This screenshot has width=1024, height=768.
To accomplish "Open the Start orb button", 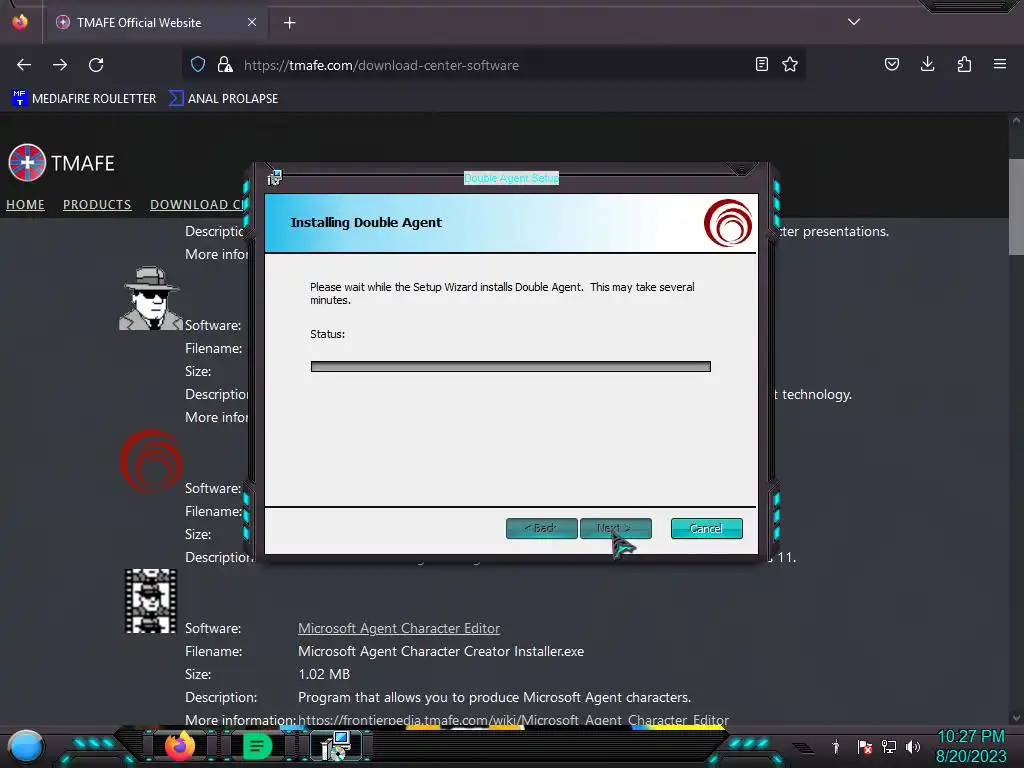I will pos(25,746).
